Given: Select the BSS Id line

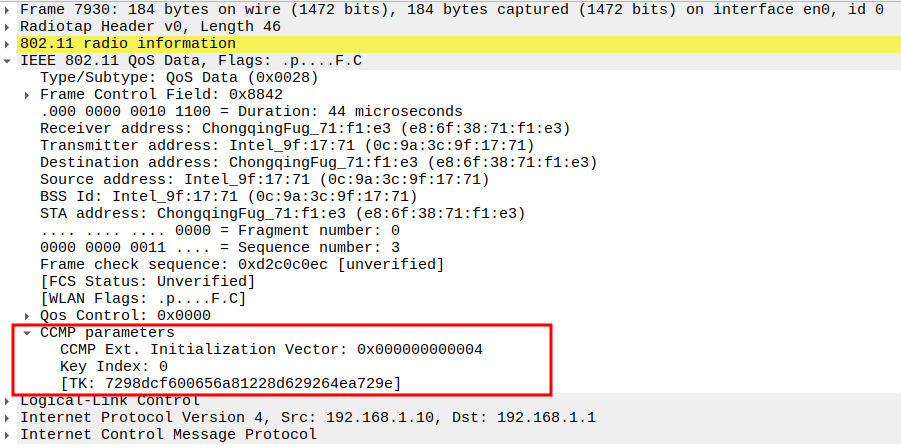Looking at the screenshot, I should 228,197.
